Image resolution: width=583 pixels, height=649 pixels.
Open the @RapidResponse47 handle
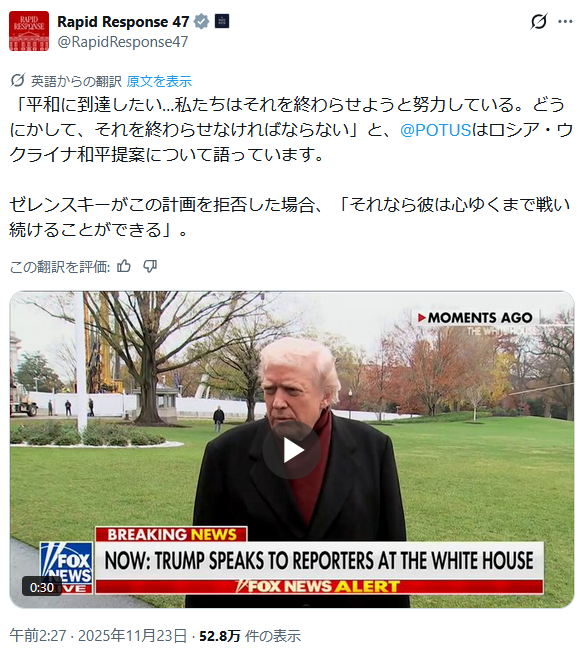pyautogui.click(x=123, y=42)
